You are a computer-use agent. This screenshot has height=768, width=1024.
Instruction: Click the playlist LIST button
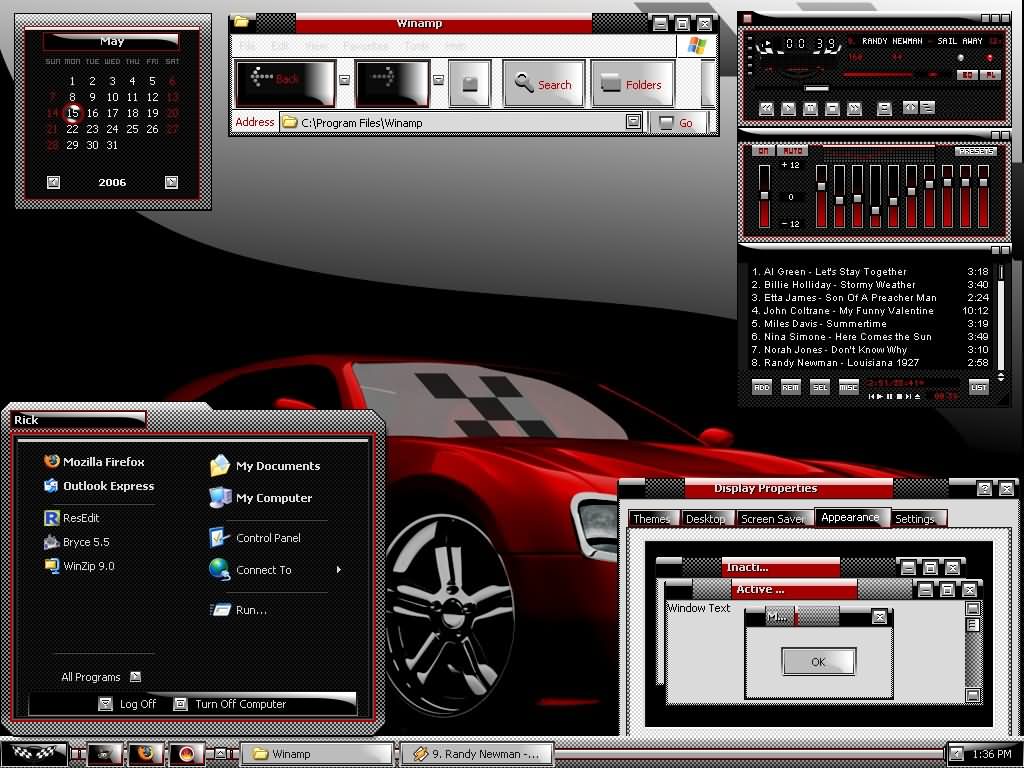(x=978, y=387)
